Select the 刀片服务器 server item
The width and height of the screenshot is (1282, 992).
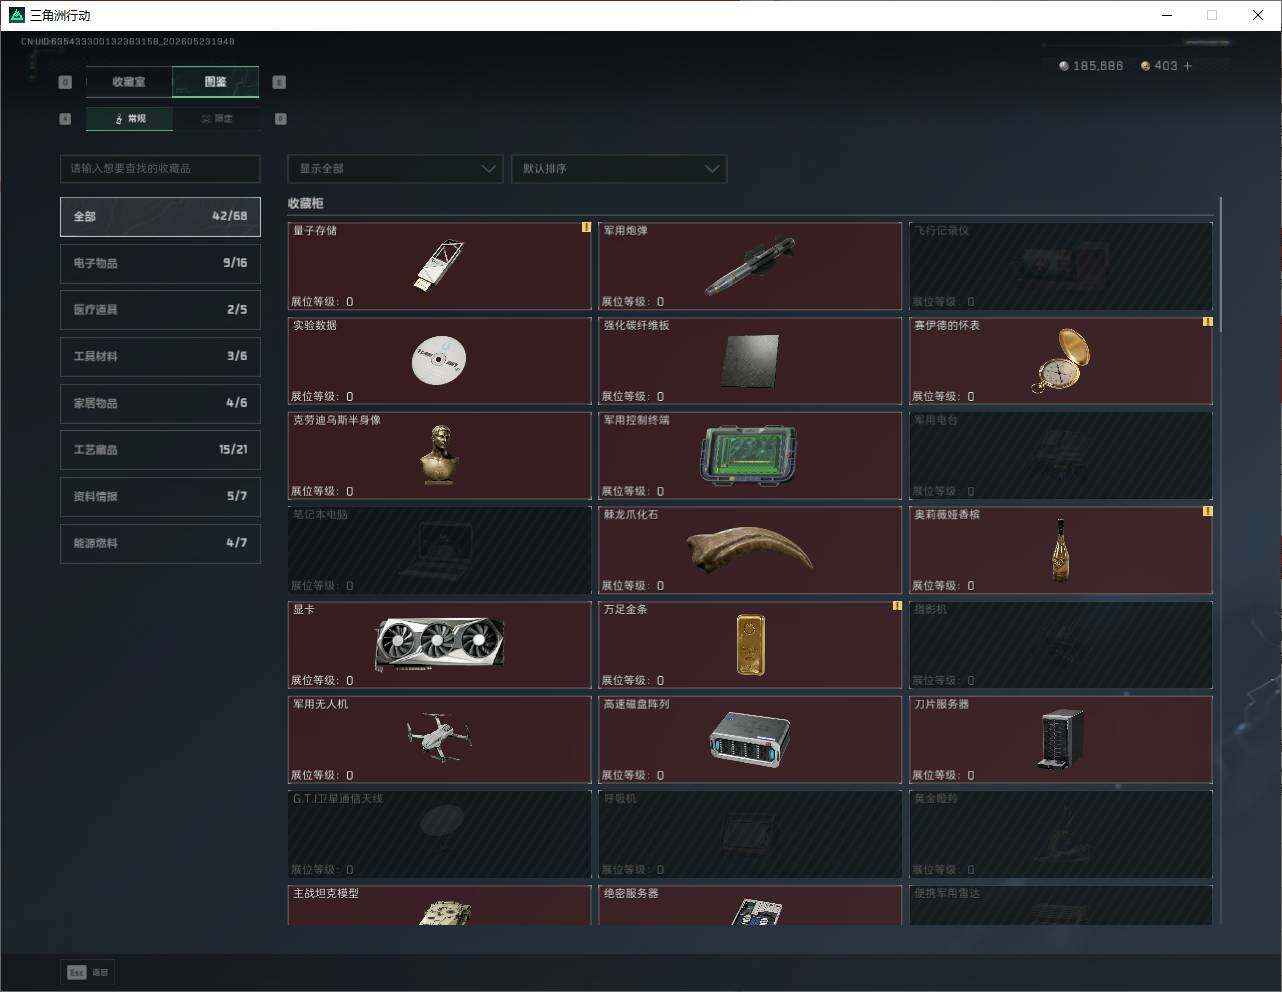point(1061,740)
